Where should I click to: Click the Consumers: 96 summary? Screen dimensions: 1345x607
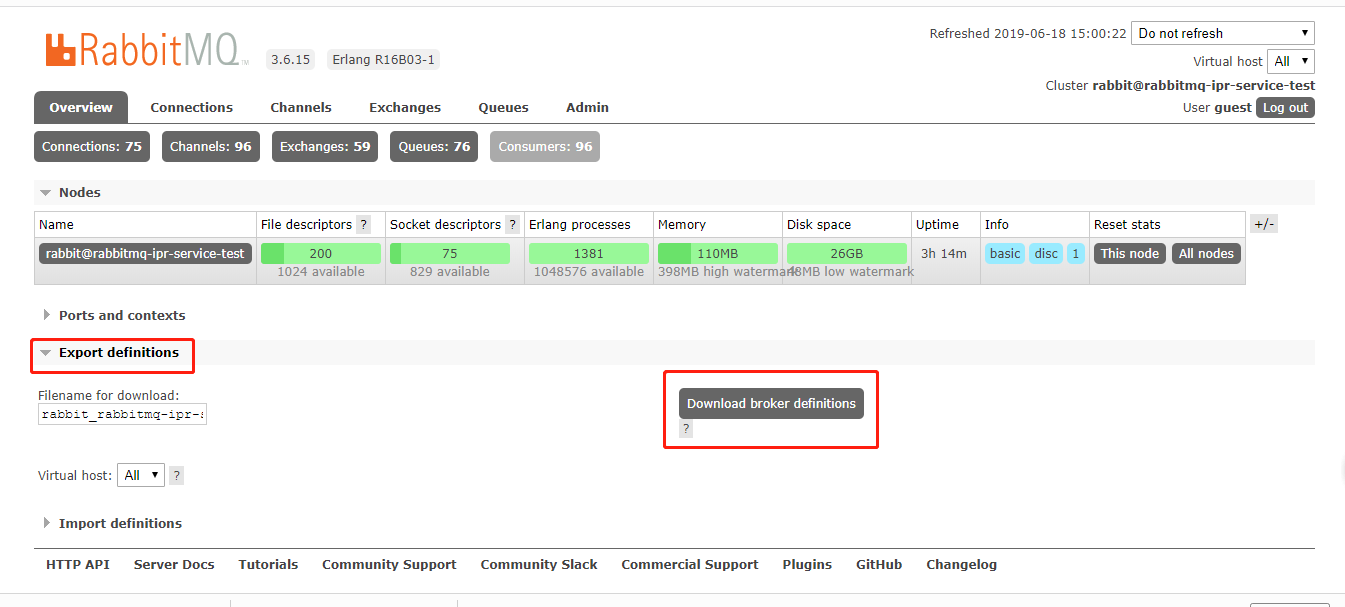pos(545,146)
